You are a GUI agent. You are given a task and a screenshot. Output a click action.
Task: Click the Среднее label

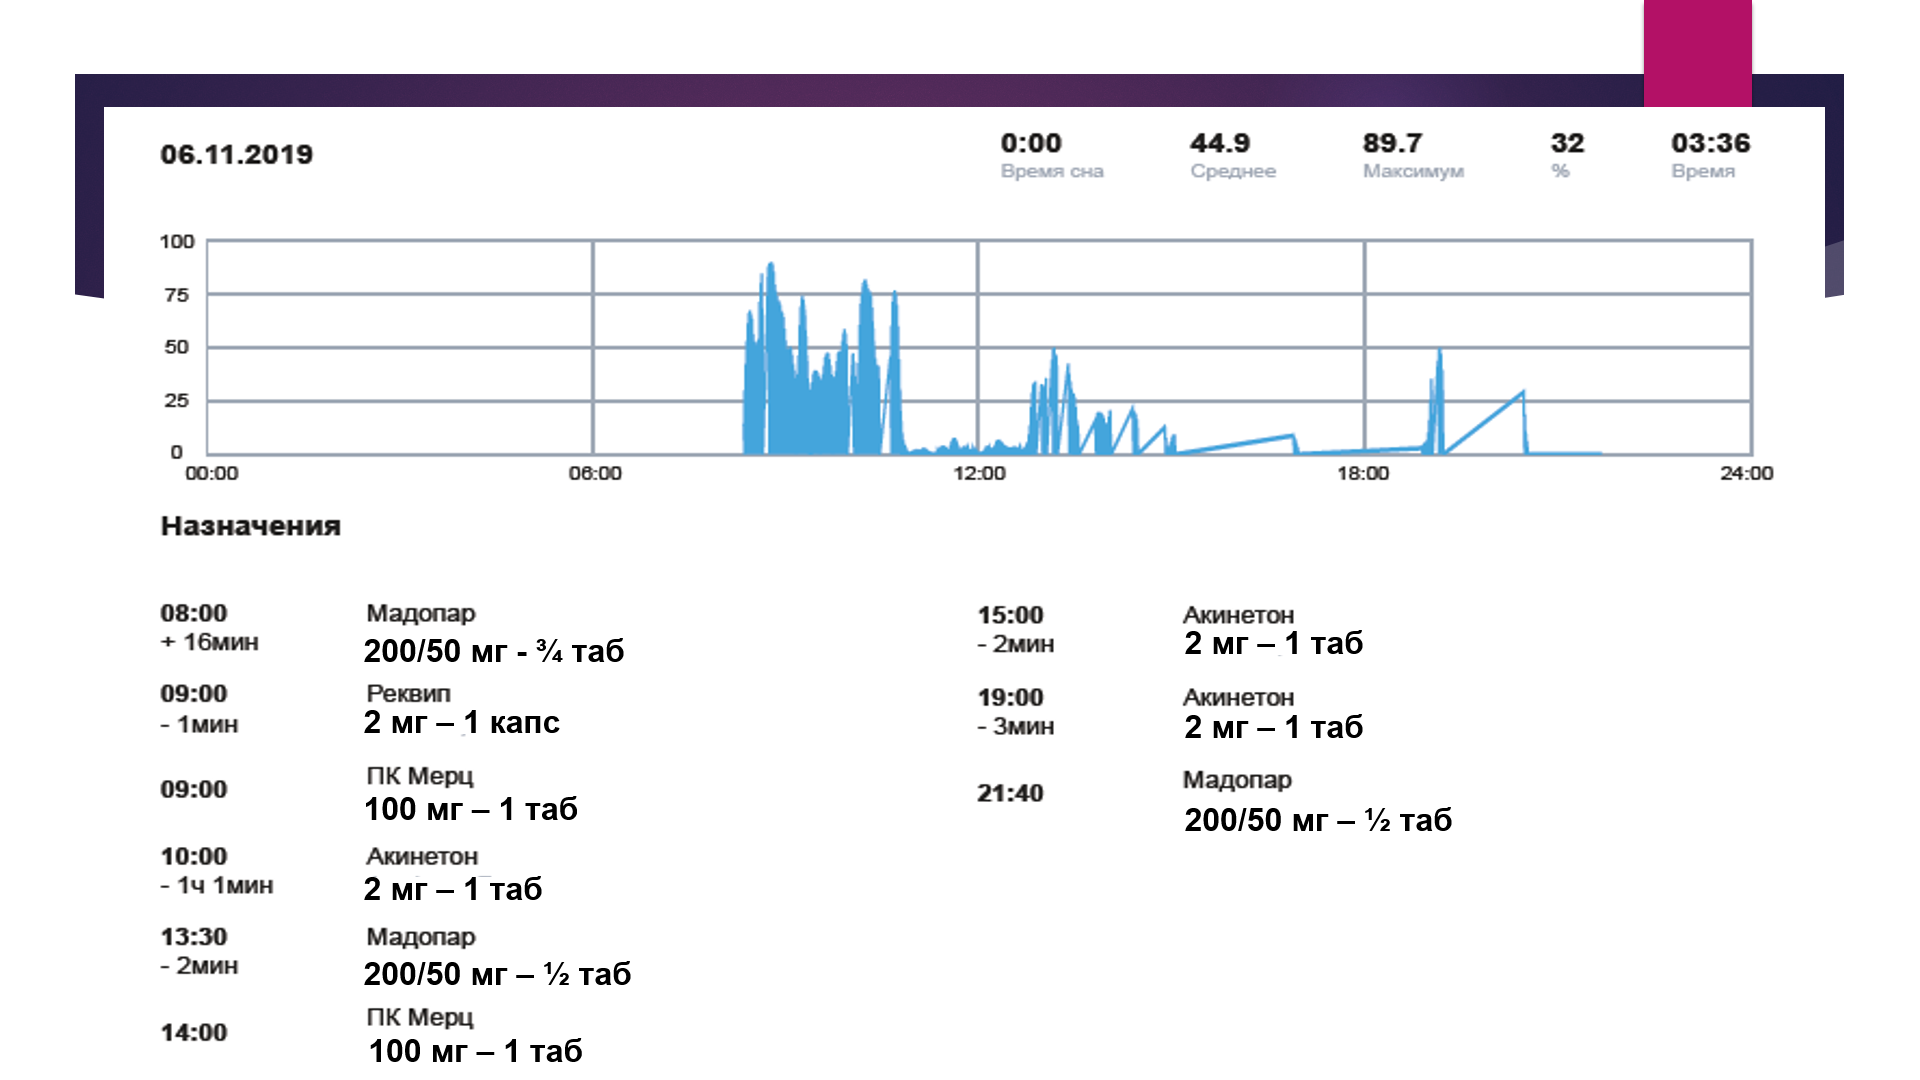click(x=1232, y=171)
